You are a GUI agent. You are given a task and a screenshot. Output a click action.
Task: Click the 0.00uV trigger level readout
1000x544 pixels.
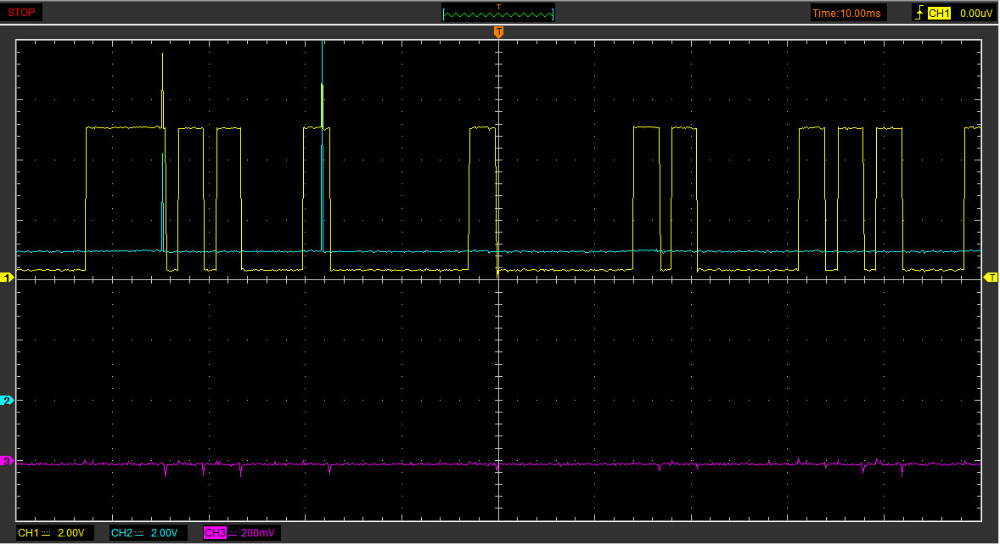coord(975,13)
